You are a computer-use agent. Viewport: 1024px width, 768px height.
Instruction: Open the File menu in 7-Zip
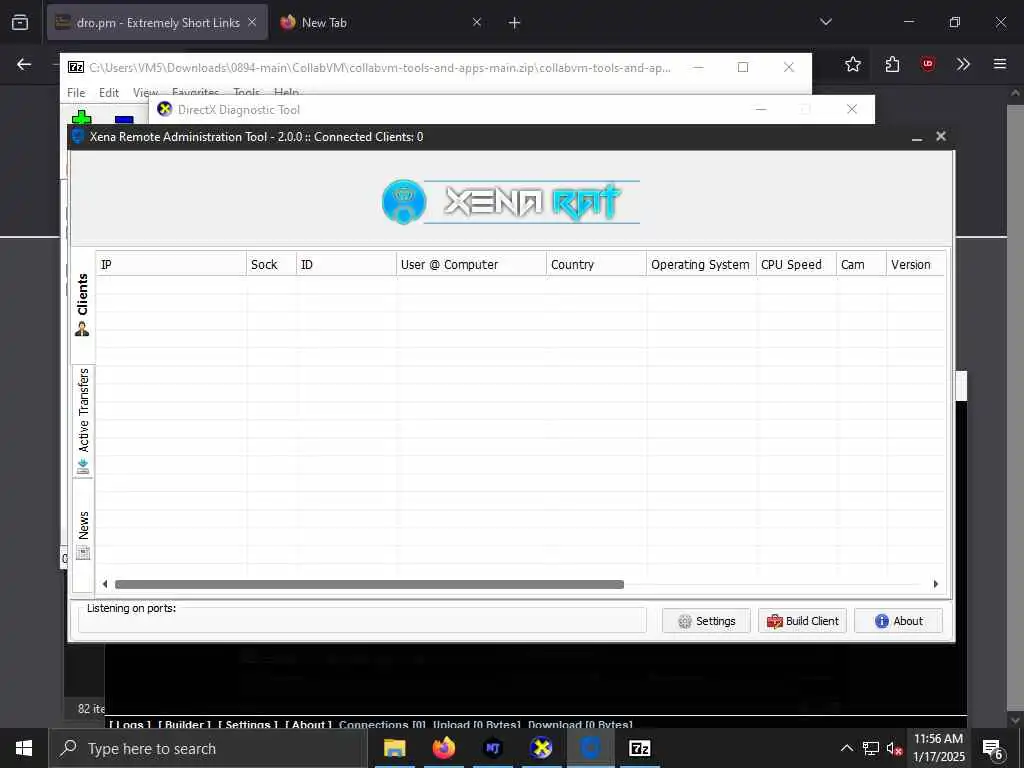[76, 93]
